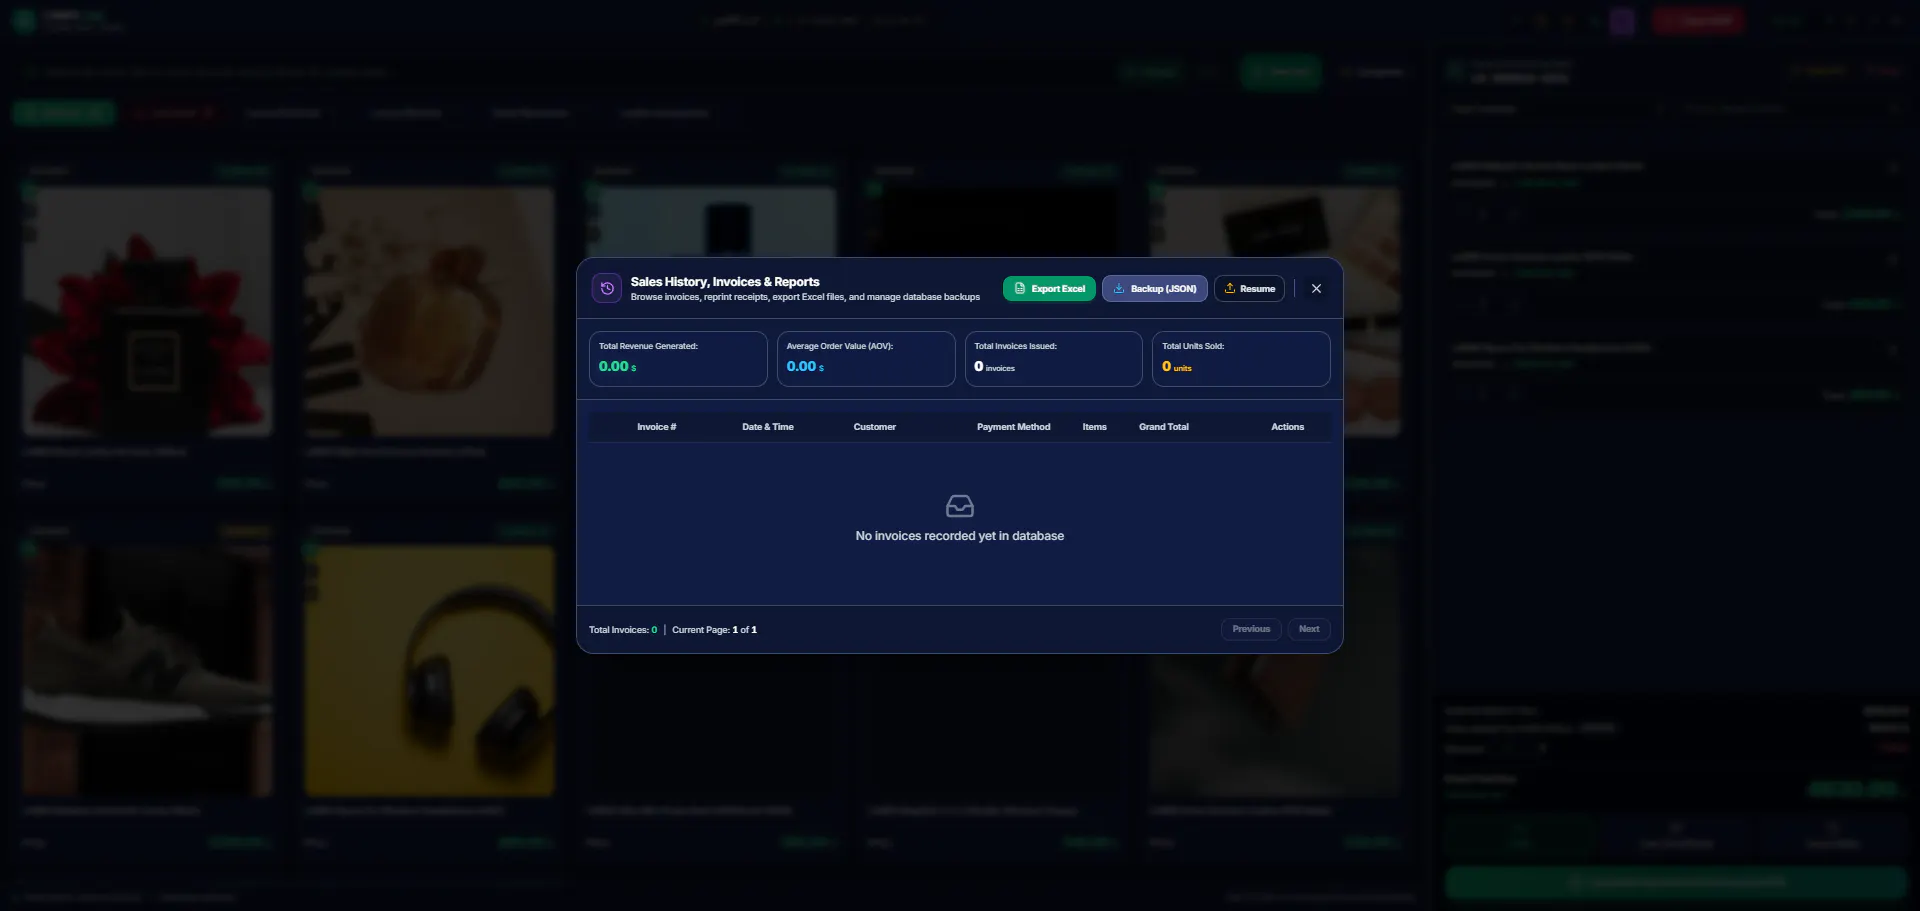
Task: Go to the Next invoices page
Action: tap(1309, 629)
